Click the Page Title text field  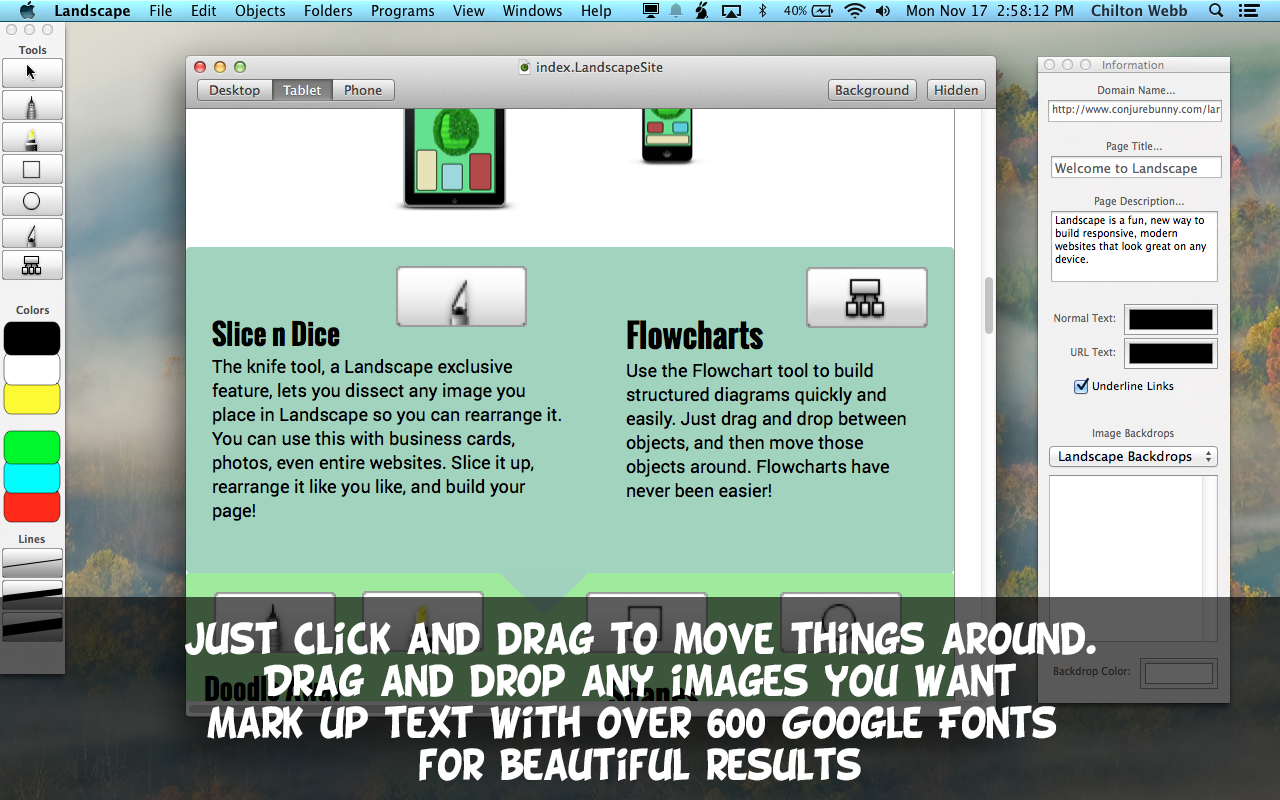tap(1136, 168)
